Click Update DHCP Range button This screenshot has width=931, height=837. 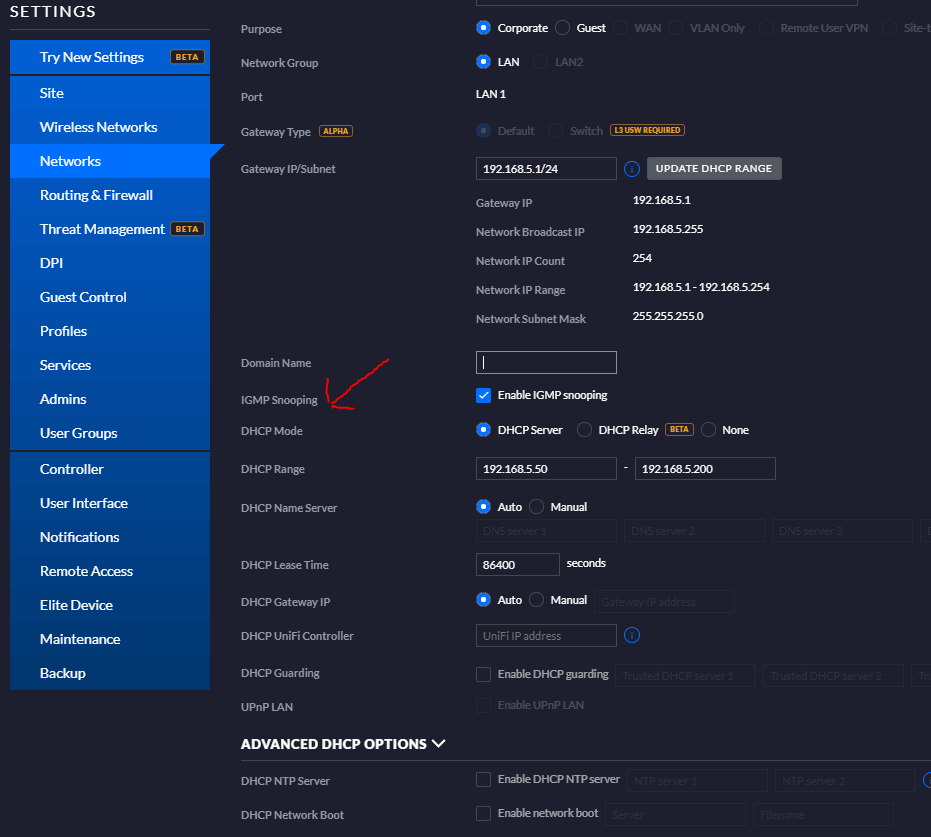[x=714, y=169]
